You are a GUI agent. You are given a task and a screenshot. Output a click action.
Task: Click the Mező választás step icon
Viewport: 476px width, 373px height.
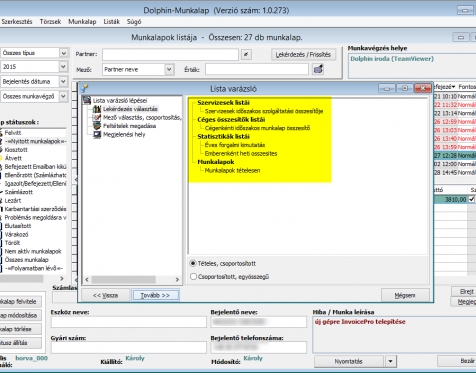tap(97, 118)
